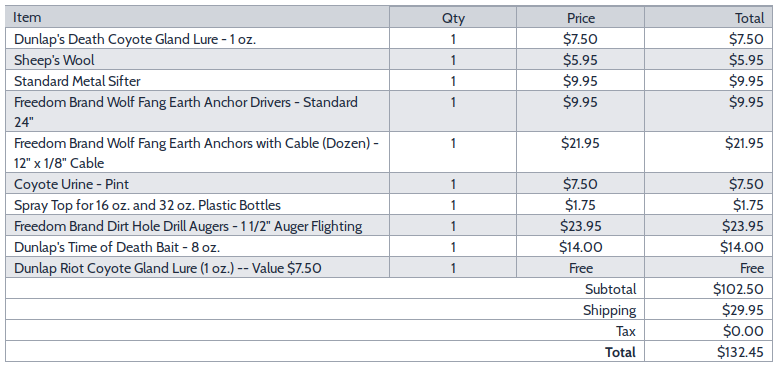
Task: Click the Standard Metal Sifter item
Action: [77, 81]
